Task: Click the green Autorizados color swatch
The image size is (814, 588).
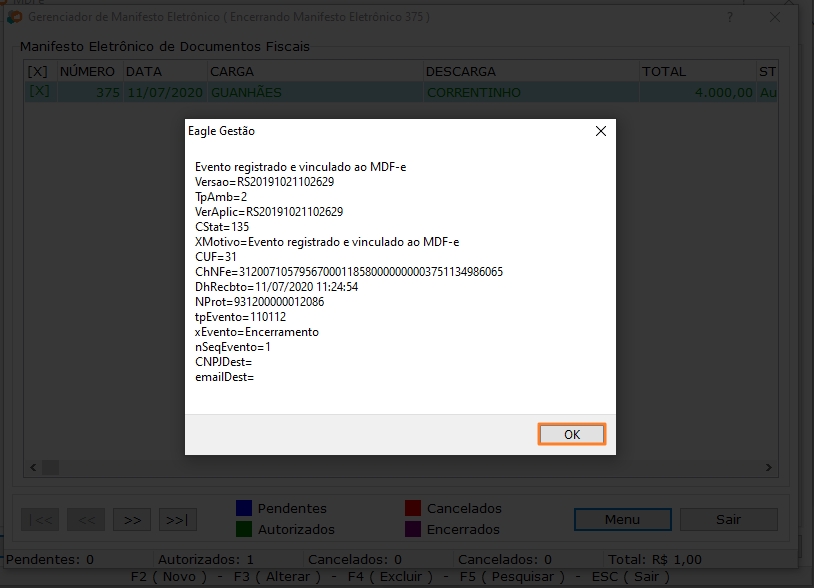Action: tap(245, 530)
